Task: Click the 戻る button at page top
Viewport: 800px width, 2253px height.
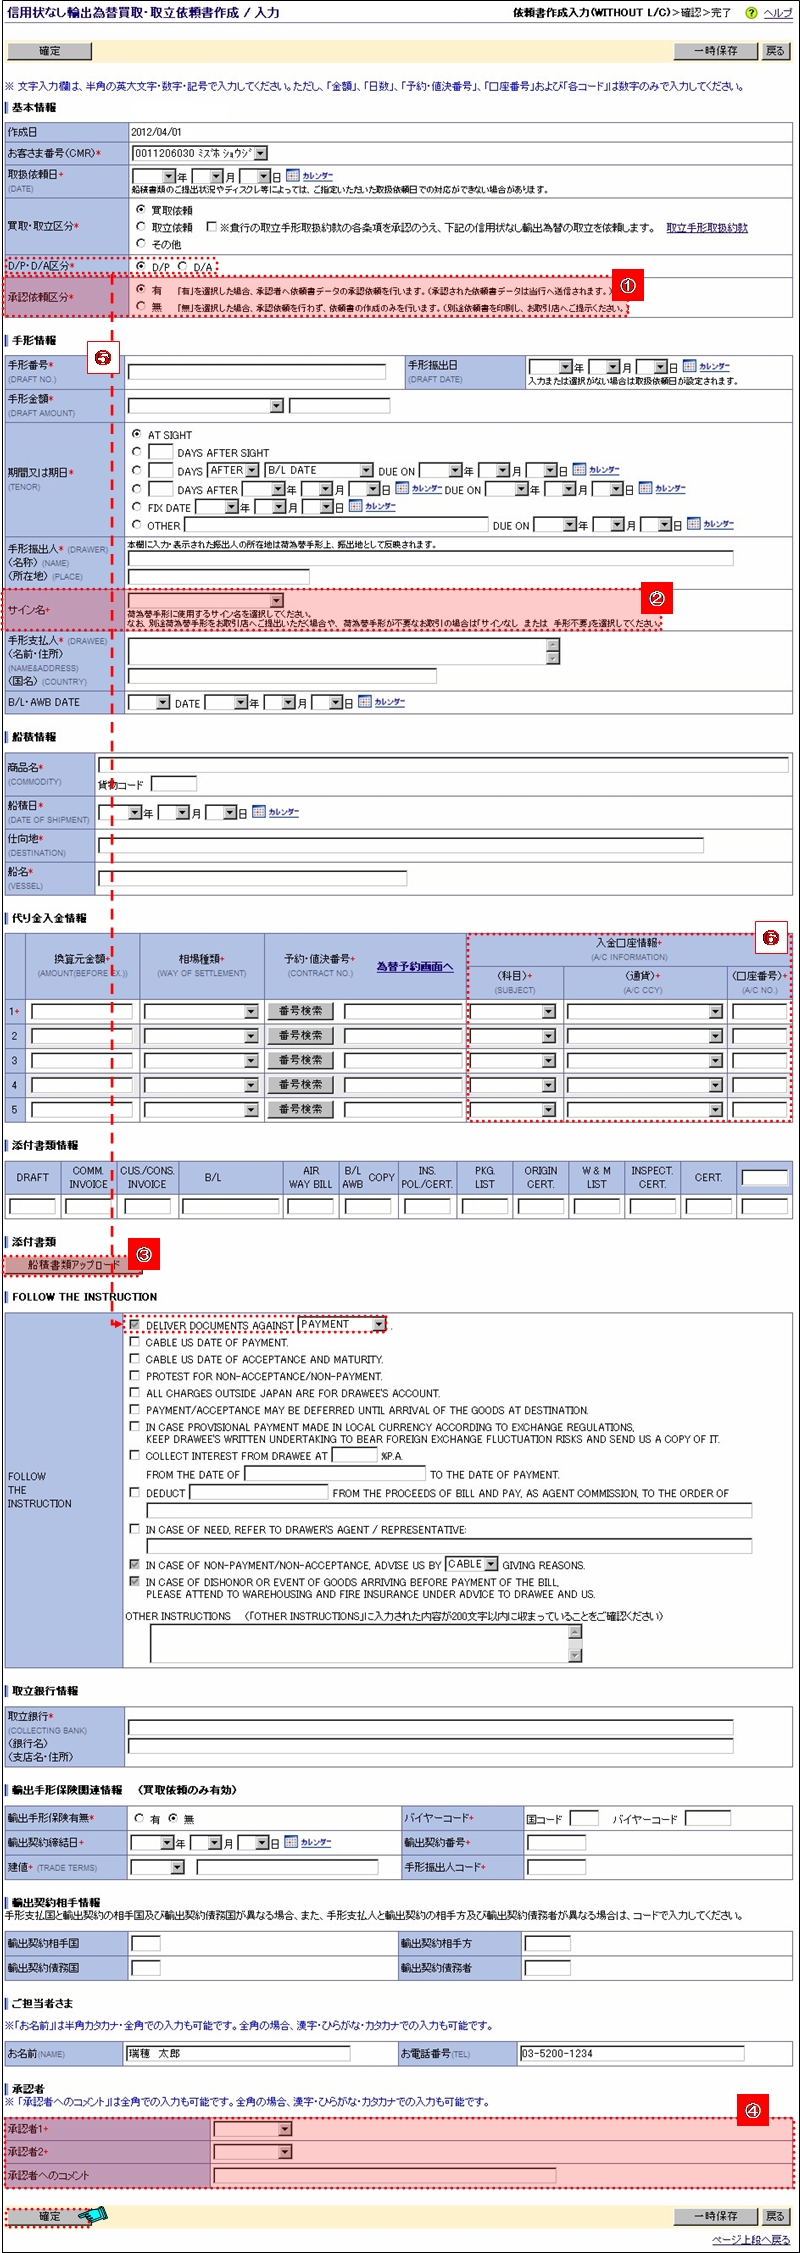Action: point(776,51)
